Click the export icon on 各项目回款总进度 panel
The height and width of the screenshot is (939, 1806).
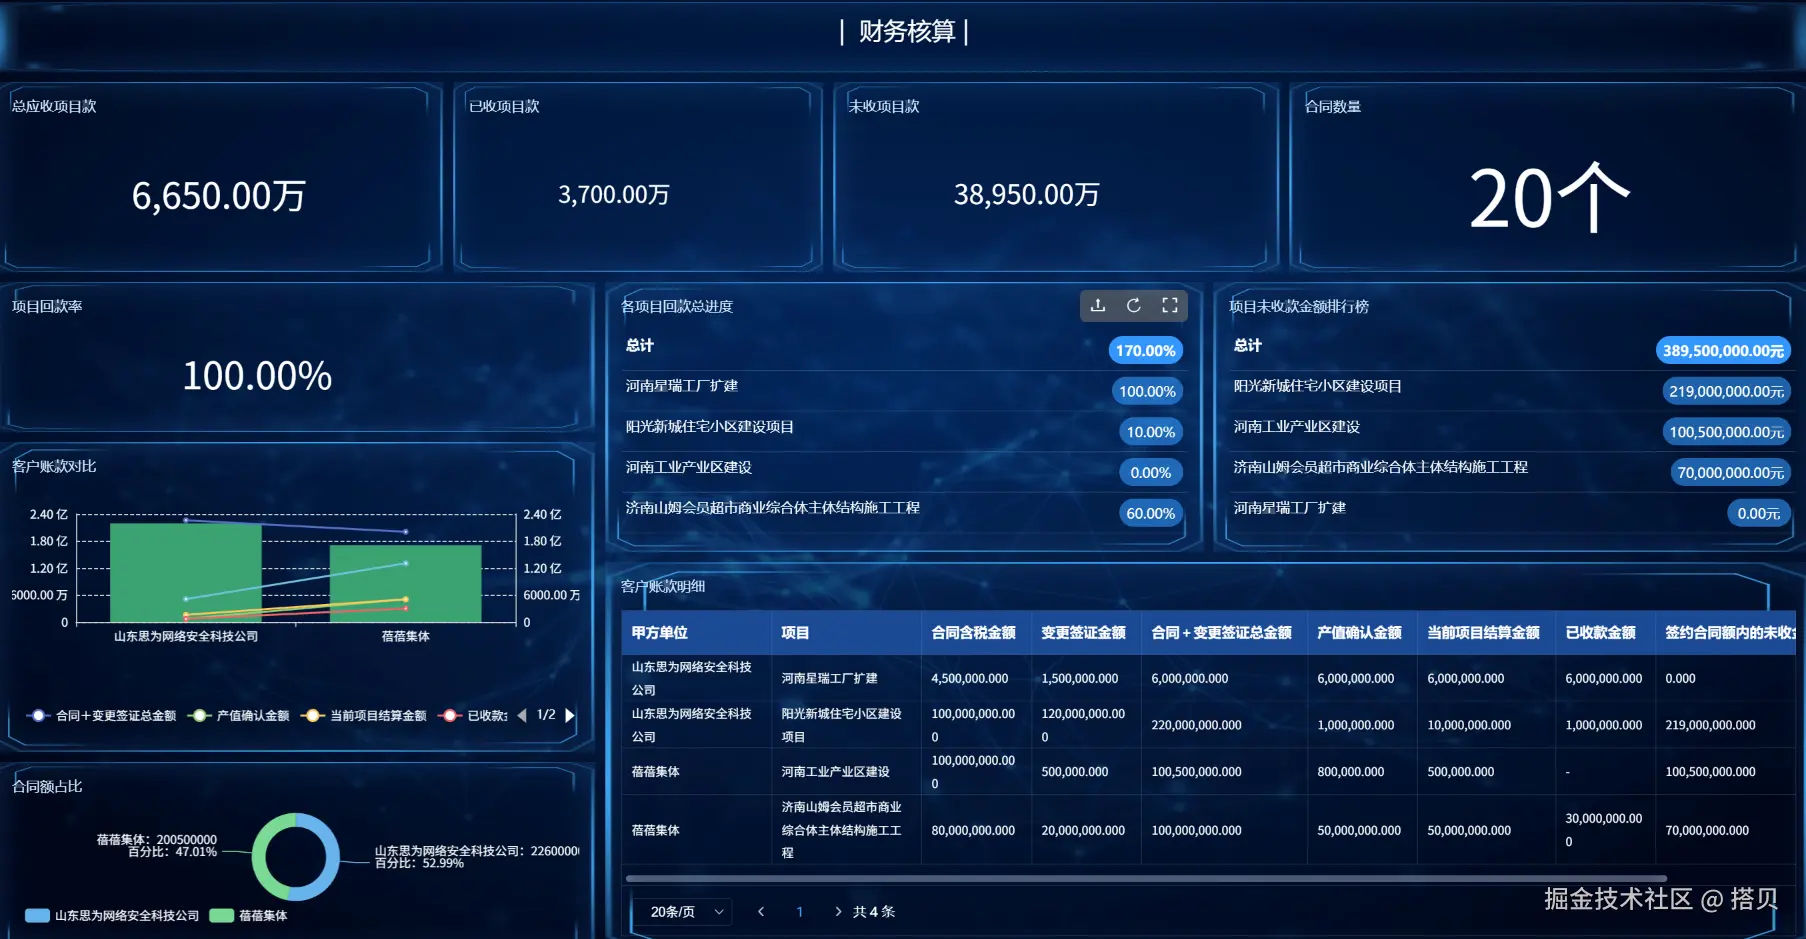click(x=1097, y=306)
